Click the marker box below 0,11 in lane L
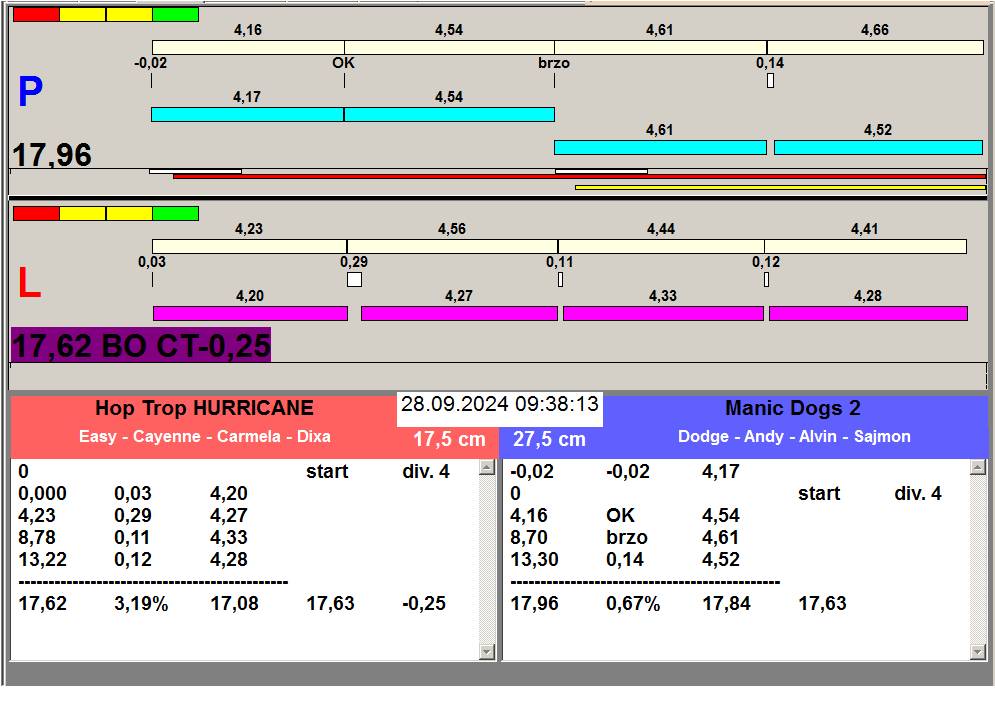This screenshot has height=716, width=995. point(560,280)
